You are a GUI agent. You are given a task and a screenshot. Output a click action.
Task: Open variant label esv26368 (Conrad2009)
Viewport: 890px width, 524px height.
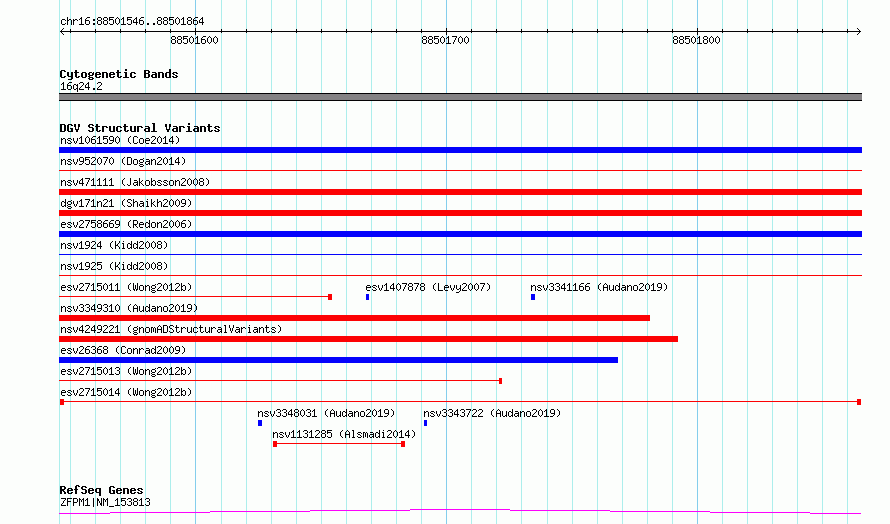[123, 350]
